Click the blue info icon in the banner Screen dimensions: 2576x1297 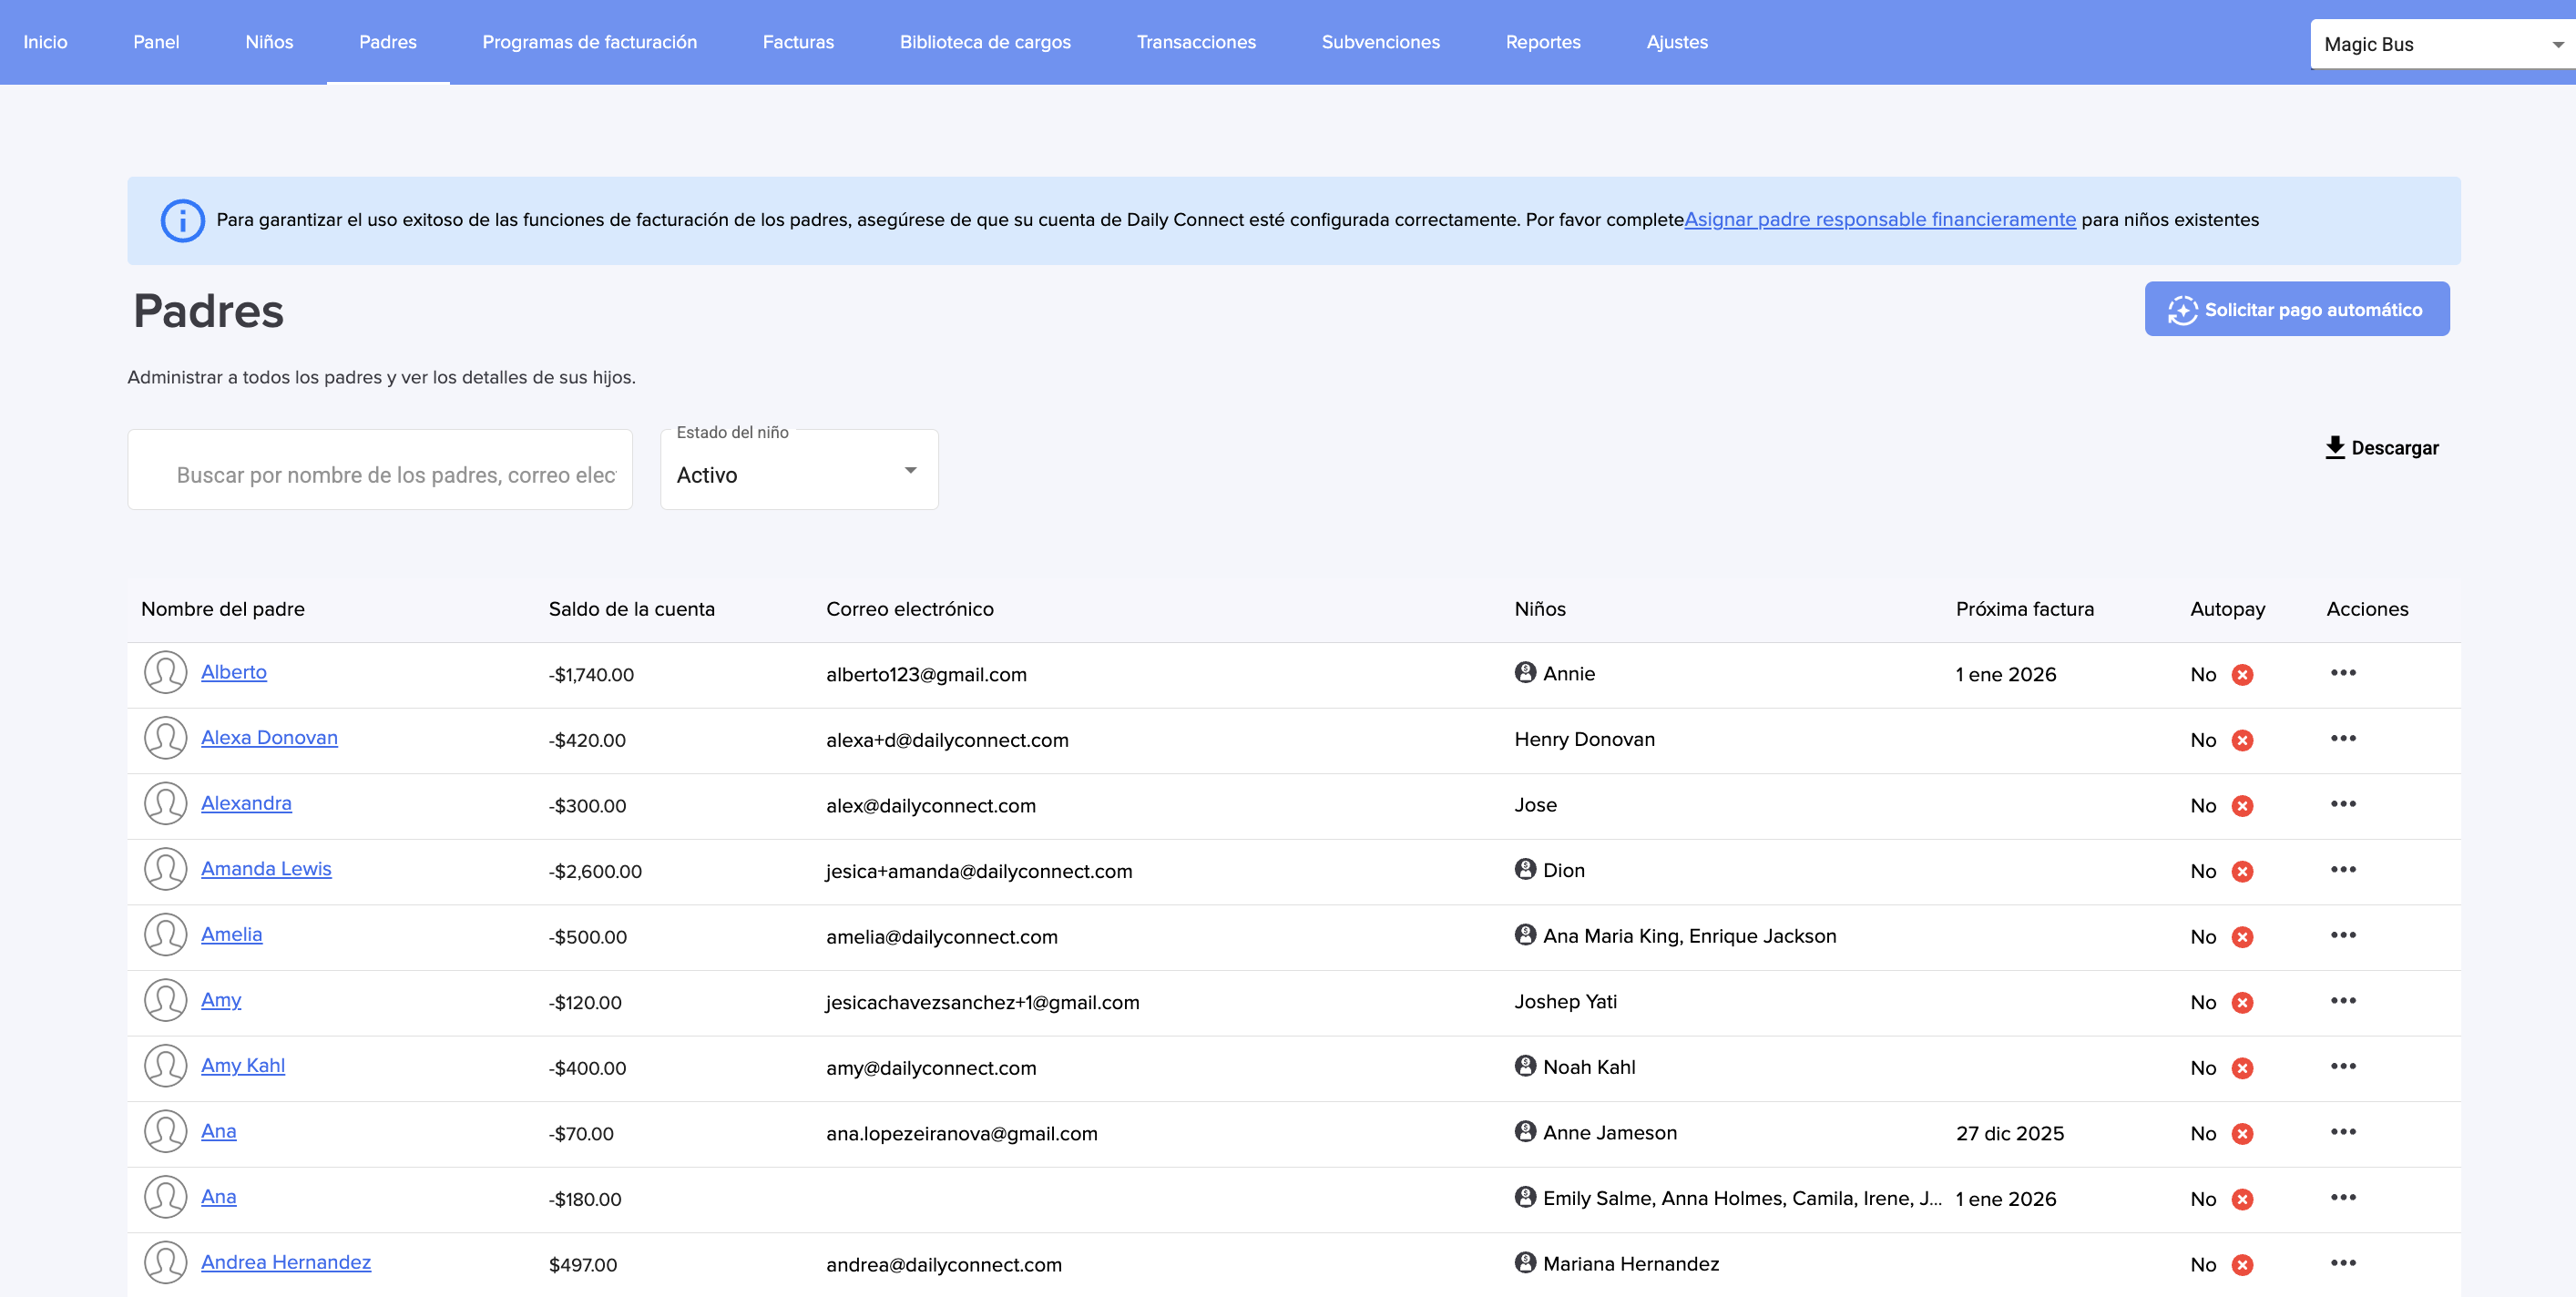182,220
